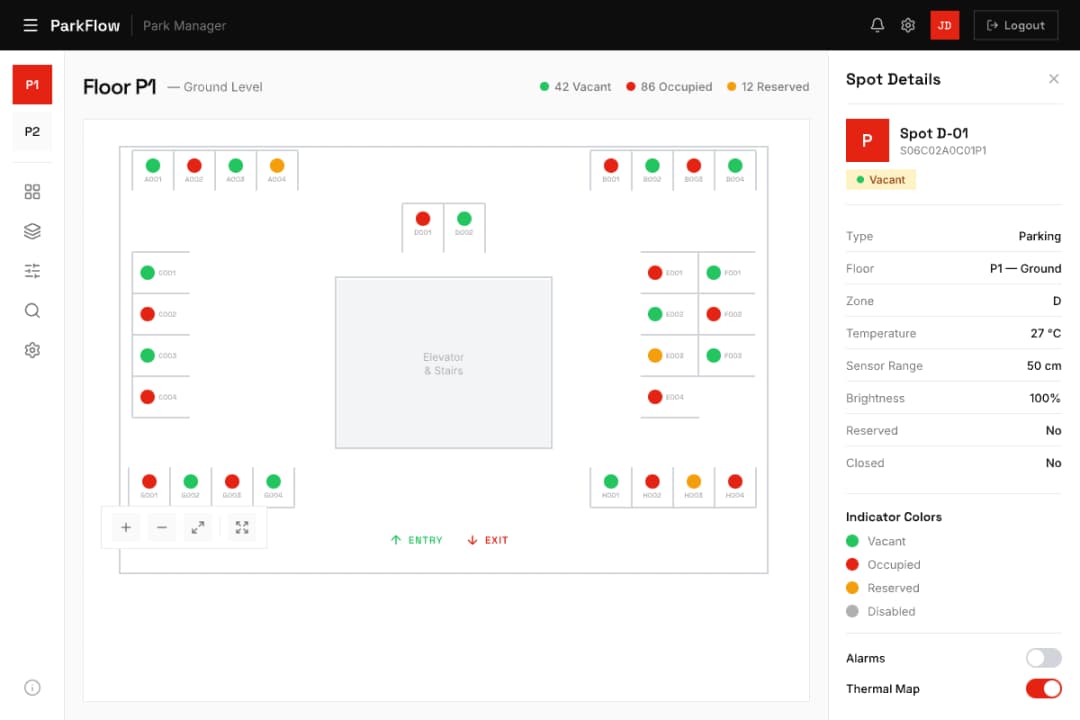
Task: Click the fullscreen expand control on map
Action: [241, 527]
